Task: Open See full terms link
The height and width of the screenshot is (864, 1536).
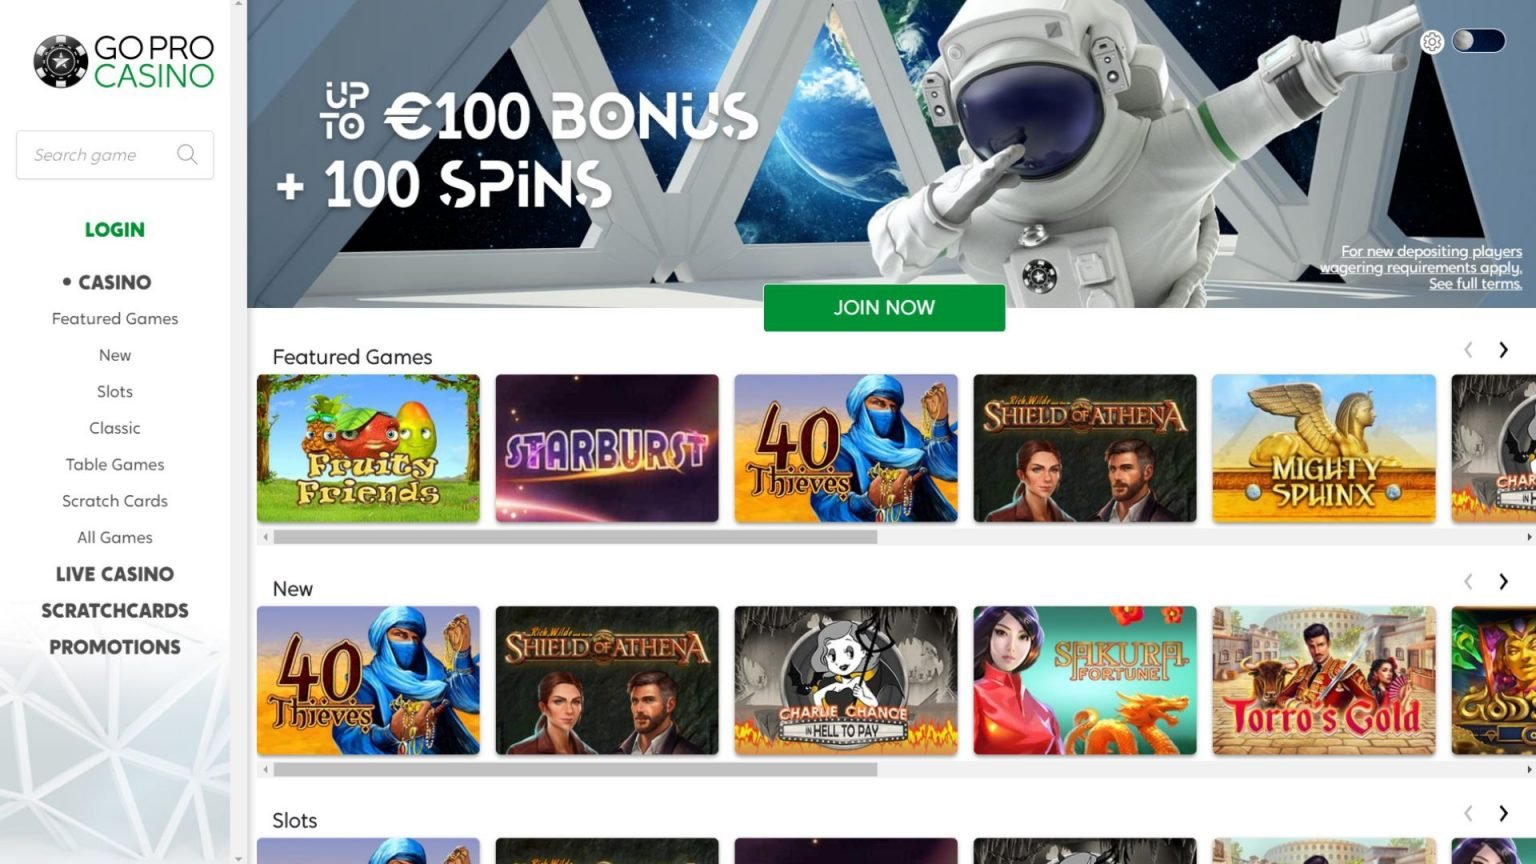Action: coord(1475,284)
